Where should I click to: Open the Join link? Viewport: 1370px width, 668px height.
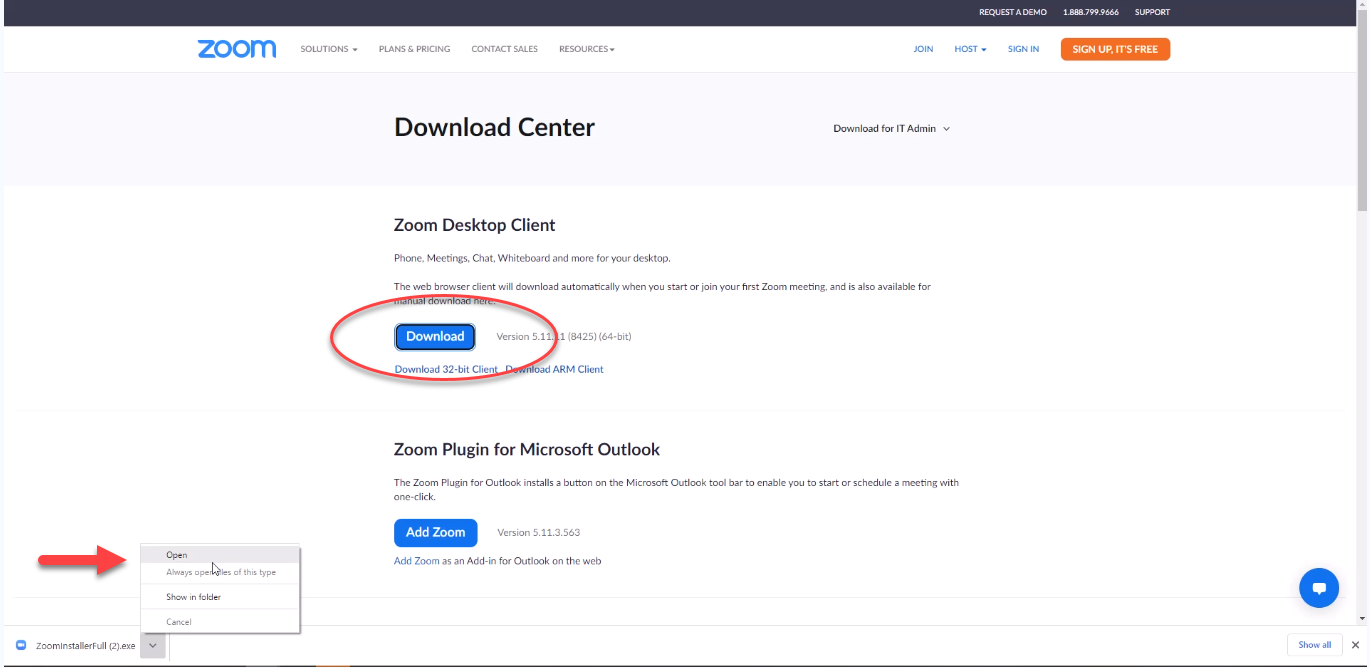tap(923, 49)
